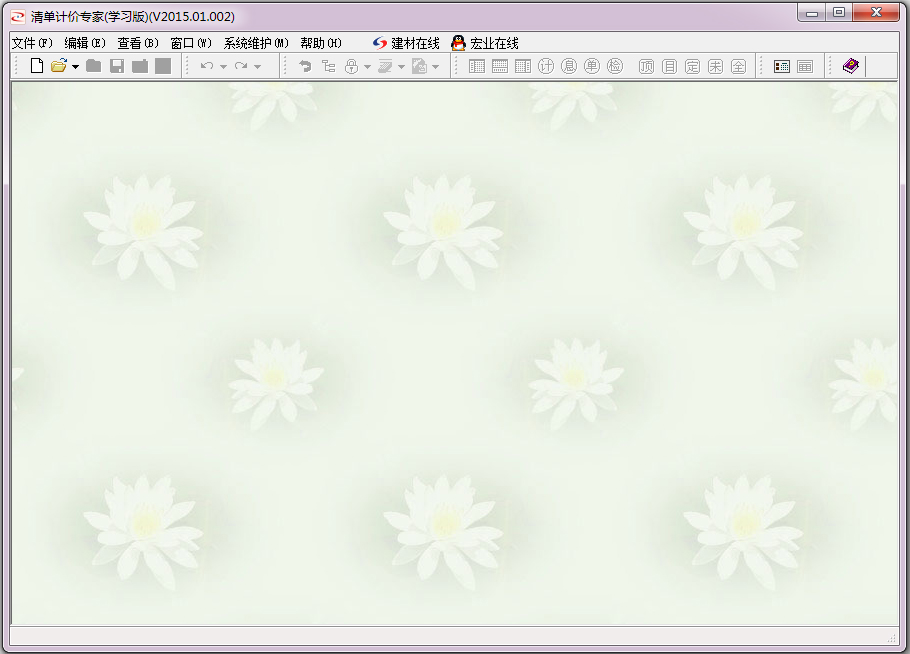The width and height of the screenshot is (910, 654).
Task: Click the Save disk icon
Action: pos(117,66)
